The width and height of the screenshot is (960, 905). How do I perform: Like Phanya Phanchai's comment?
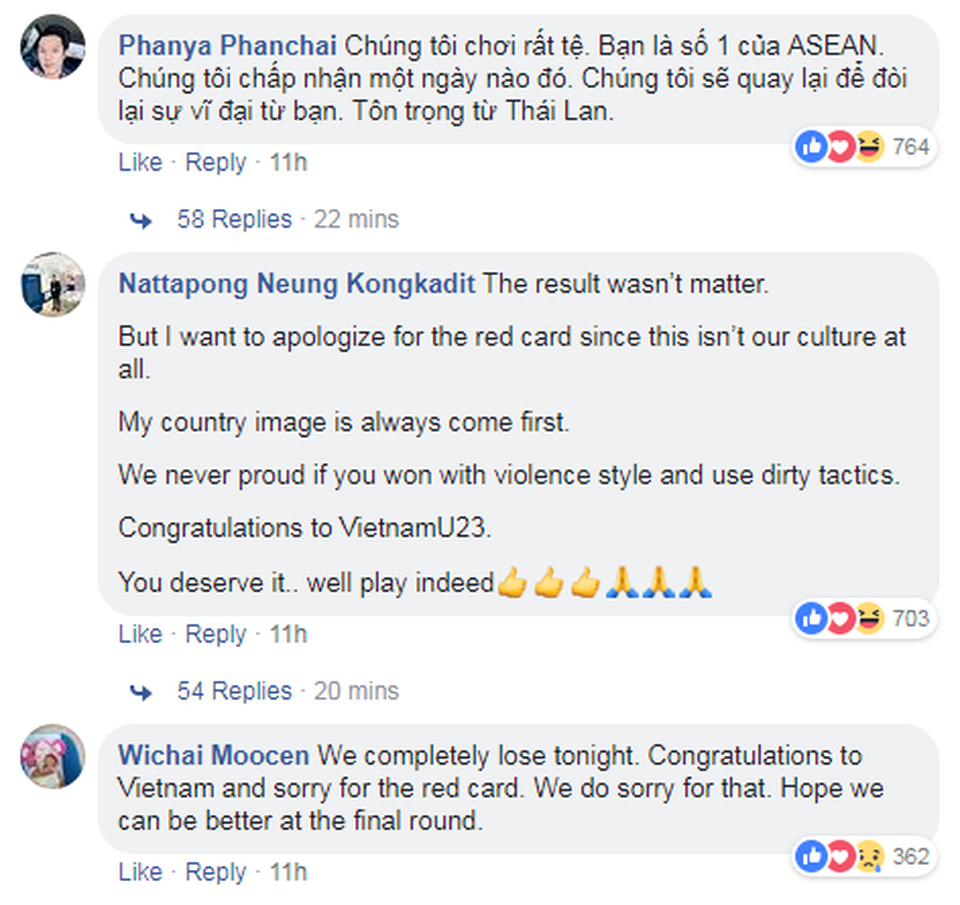point(140,162)
